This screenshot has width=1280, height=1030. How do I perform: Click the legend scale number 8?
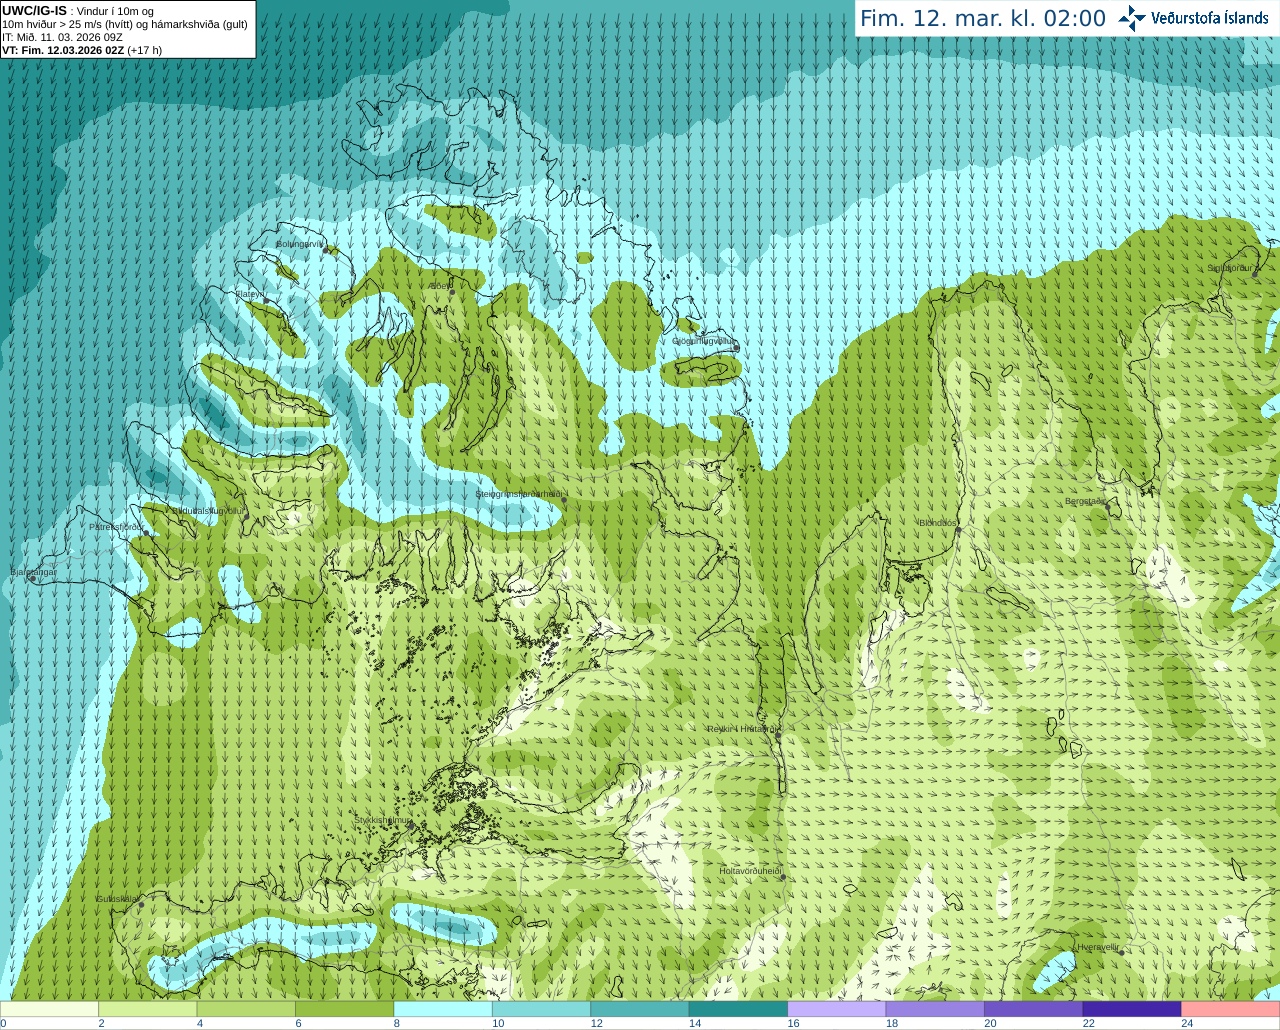[397, 1023]
